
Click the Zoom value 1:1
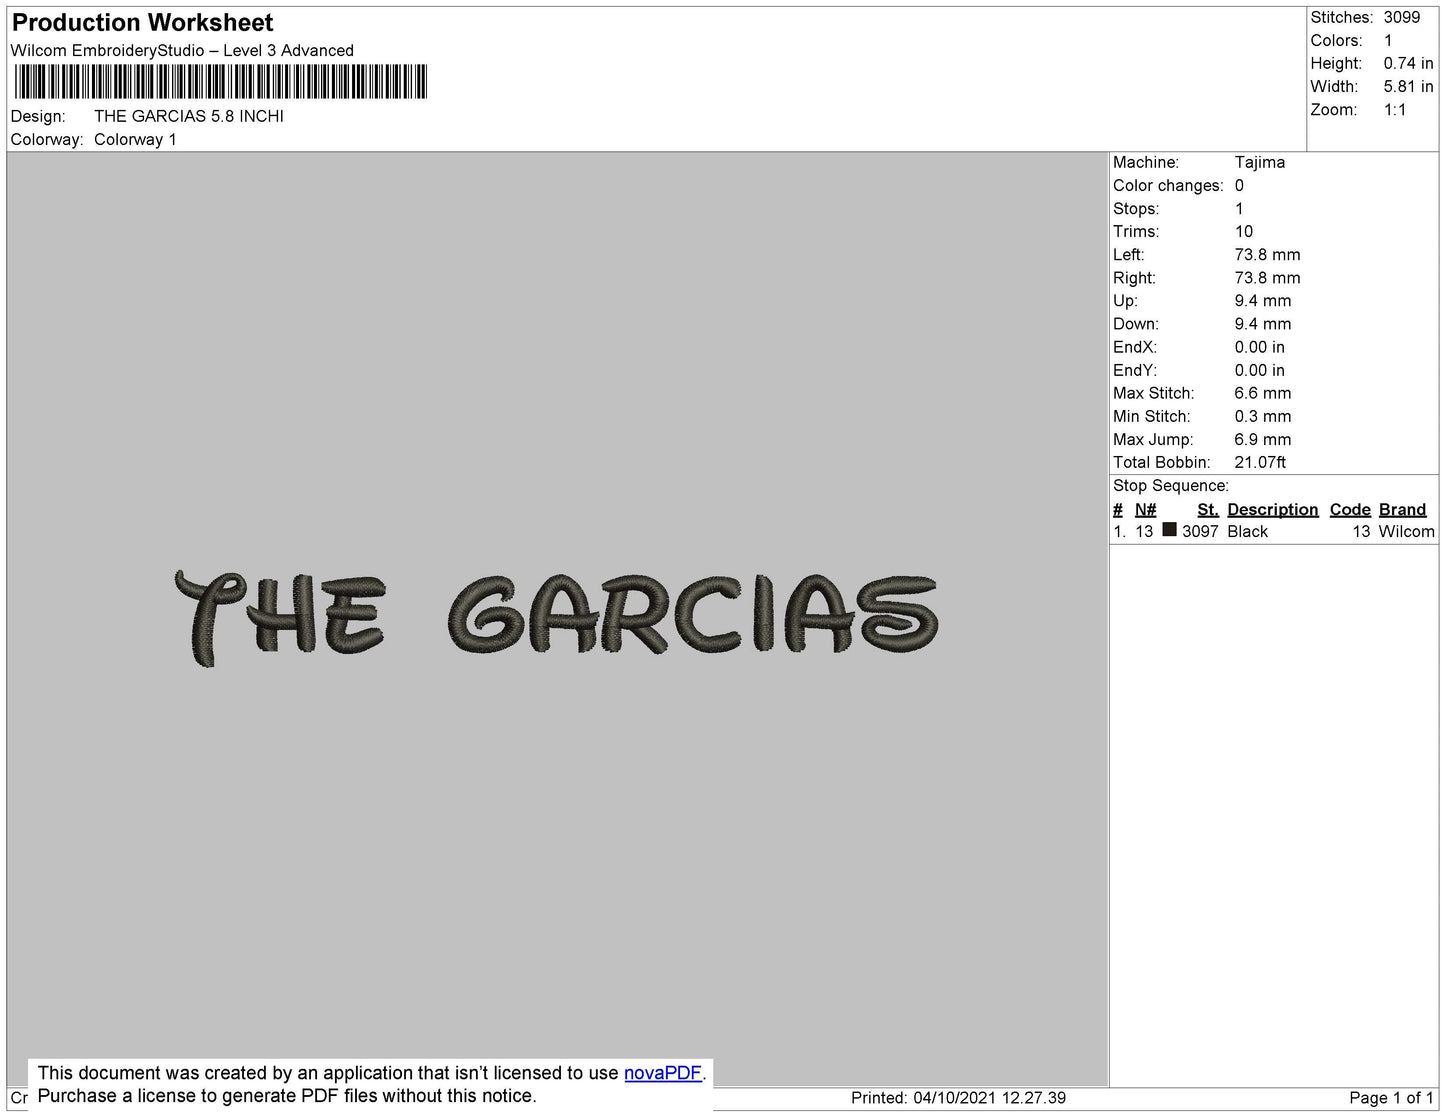[1395, 110]
